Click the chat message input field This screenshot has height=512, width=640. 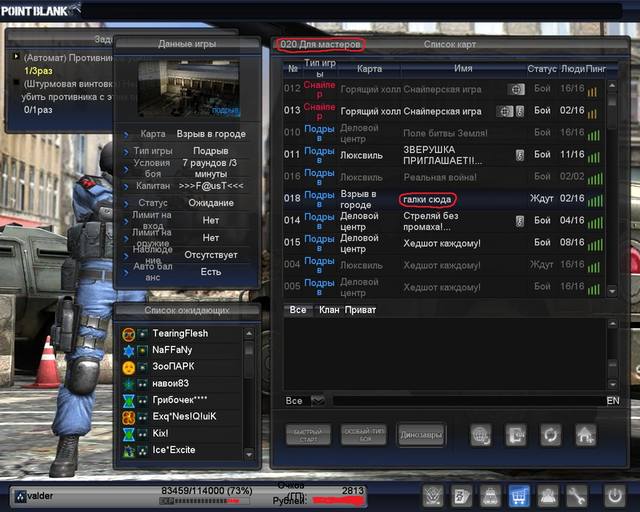tap(468, 401)
